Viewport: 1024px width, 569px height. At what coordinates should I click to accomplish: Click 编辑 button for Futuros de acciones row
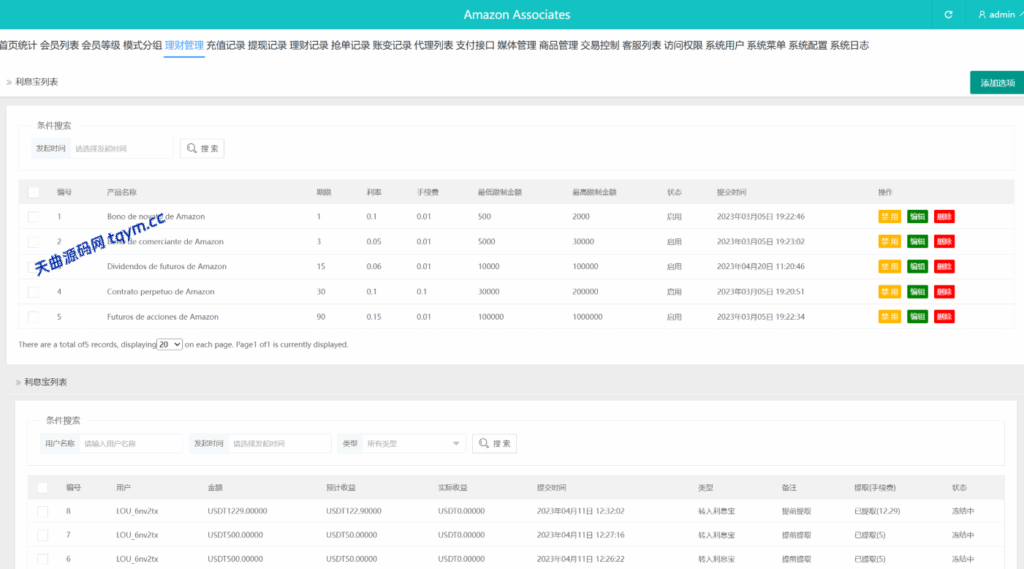(x=918, y=317)
